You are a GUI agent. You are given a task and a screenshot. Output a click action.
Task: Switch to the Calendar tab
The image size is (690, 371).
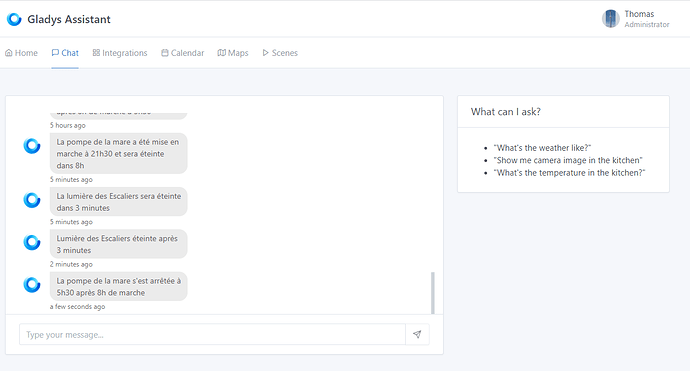tap(182, 53)
